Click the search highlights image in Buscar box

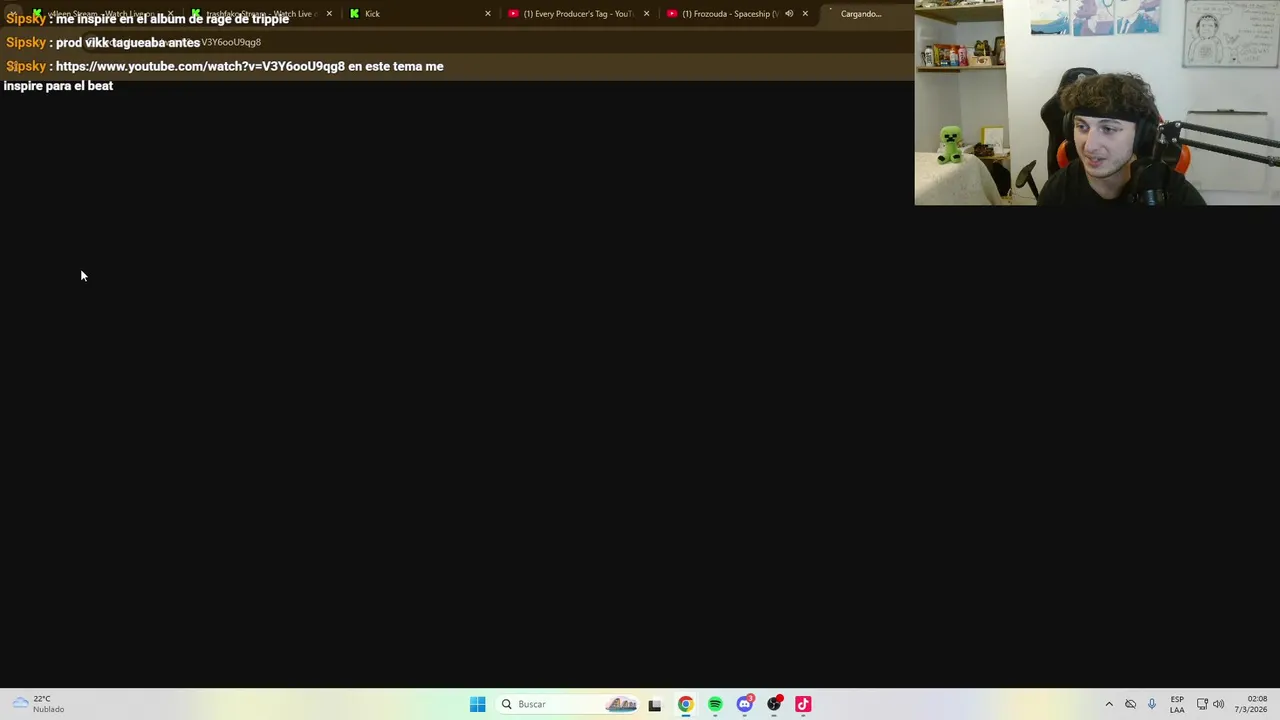[621, 704]
